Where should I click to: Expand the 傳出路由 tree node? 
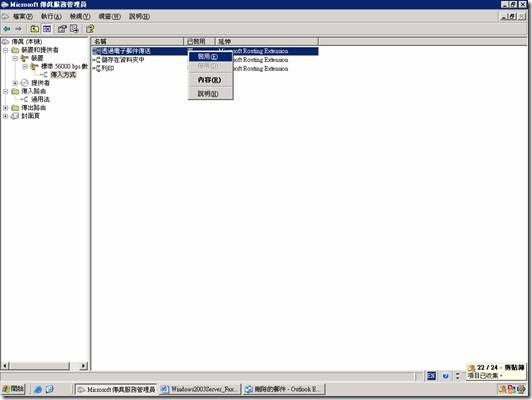[6, 108]
